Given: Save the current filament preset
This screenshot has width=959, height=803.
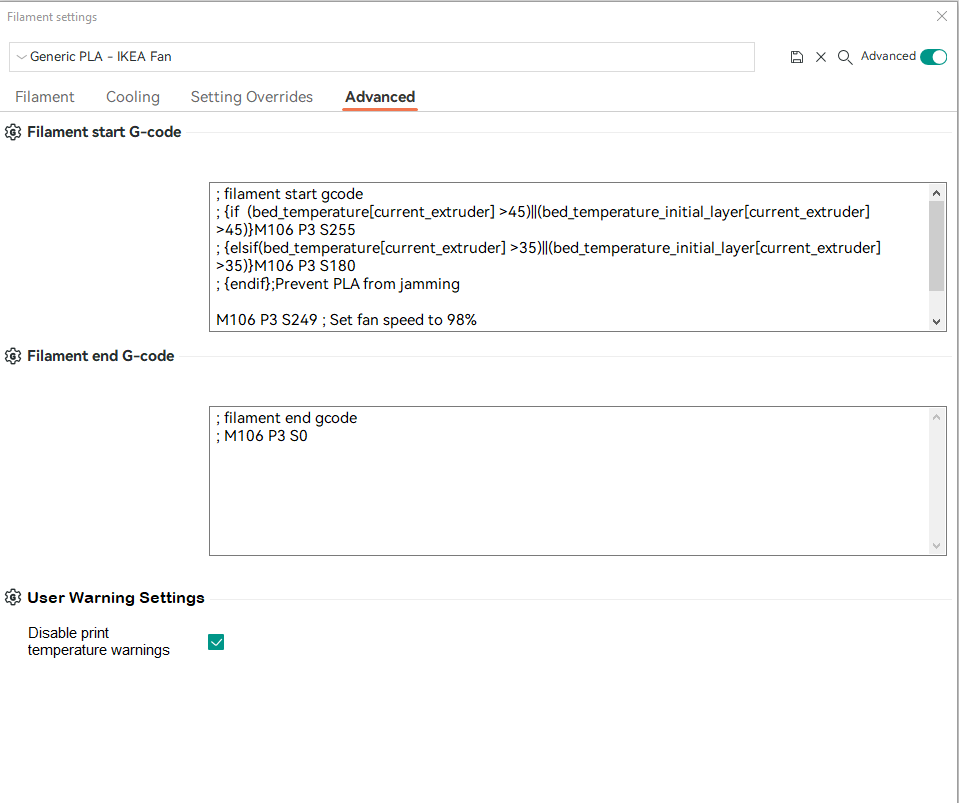Looking at the screenshot, I should pyautogui.click(x=797, y=57).
